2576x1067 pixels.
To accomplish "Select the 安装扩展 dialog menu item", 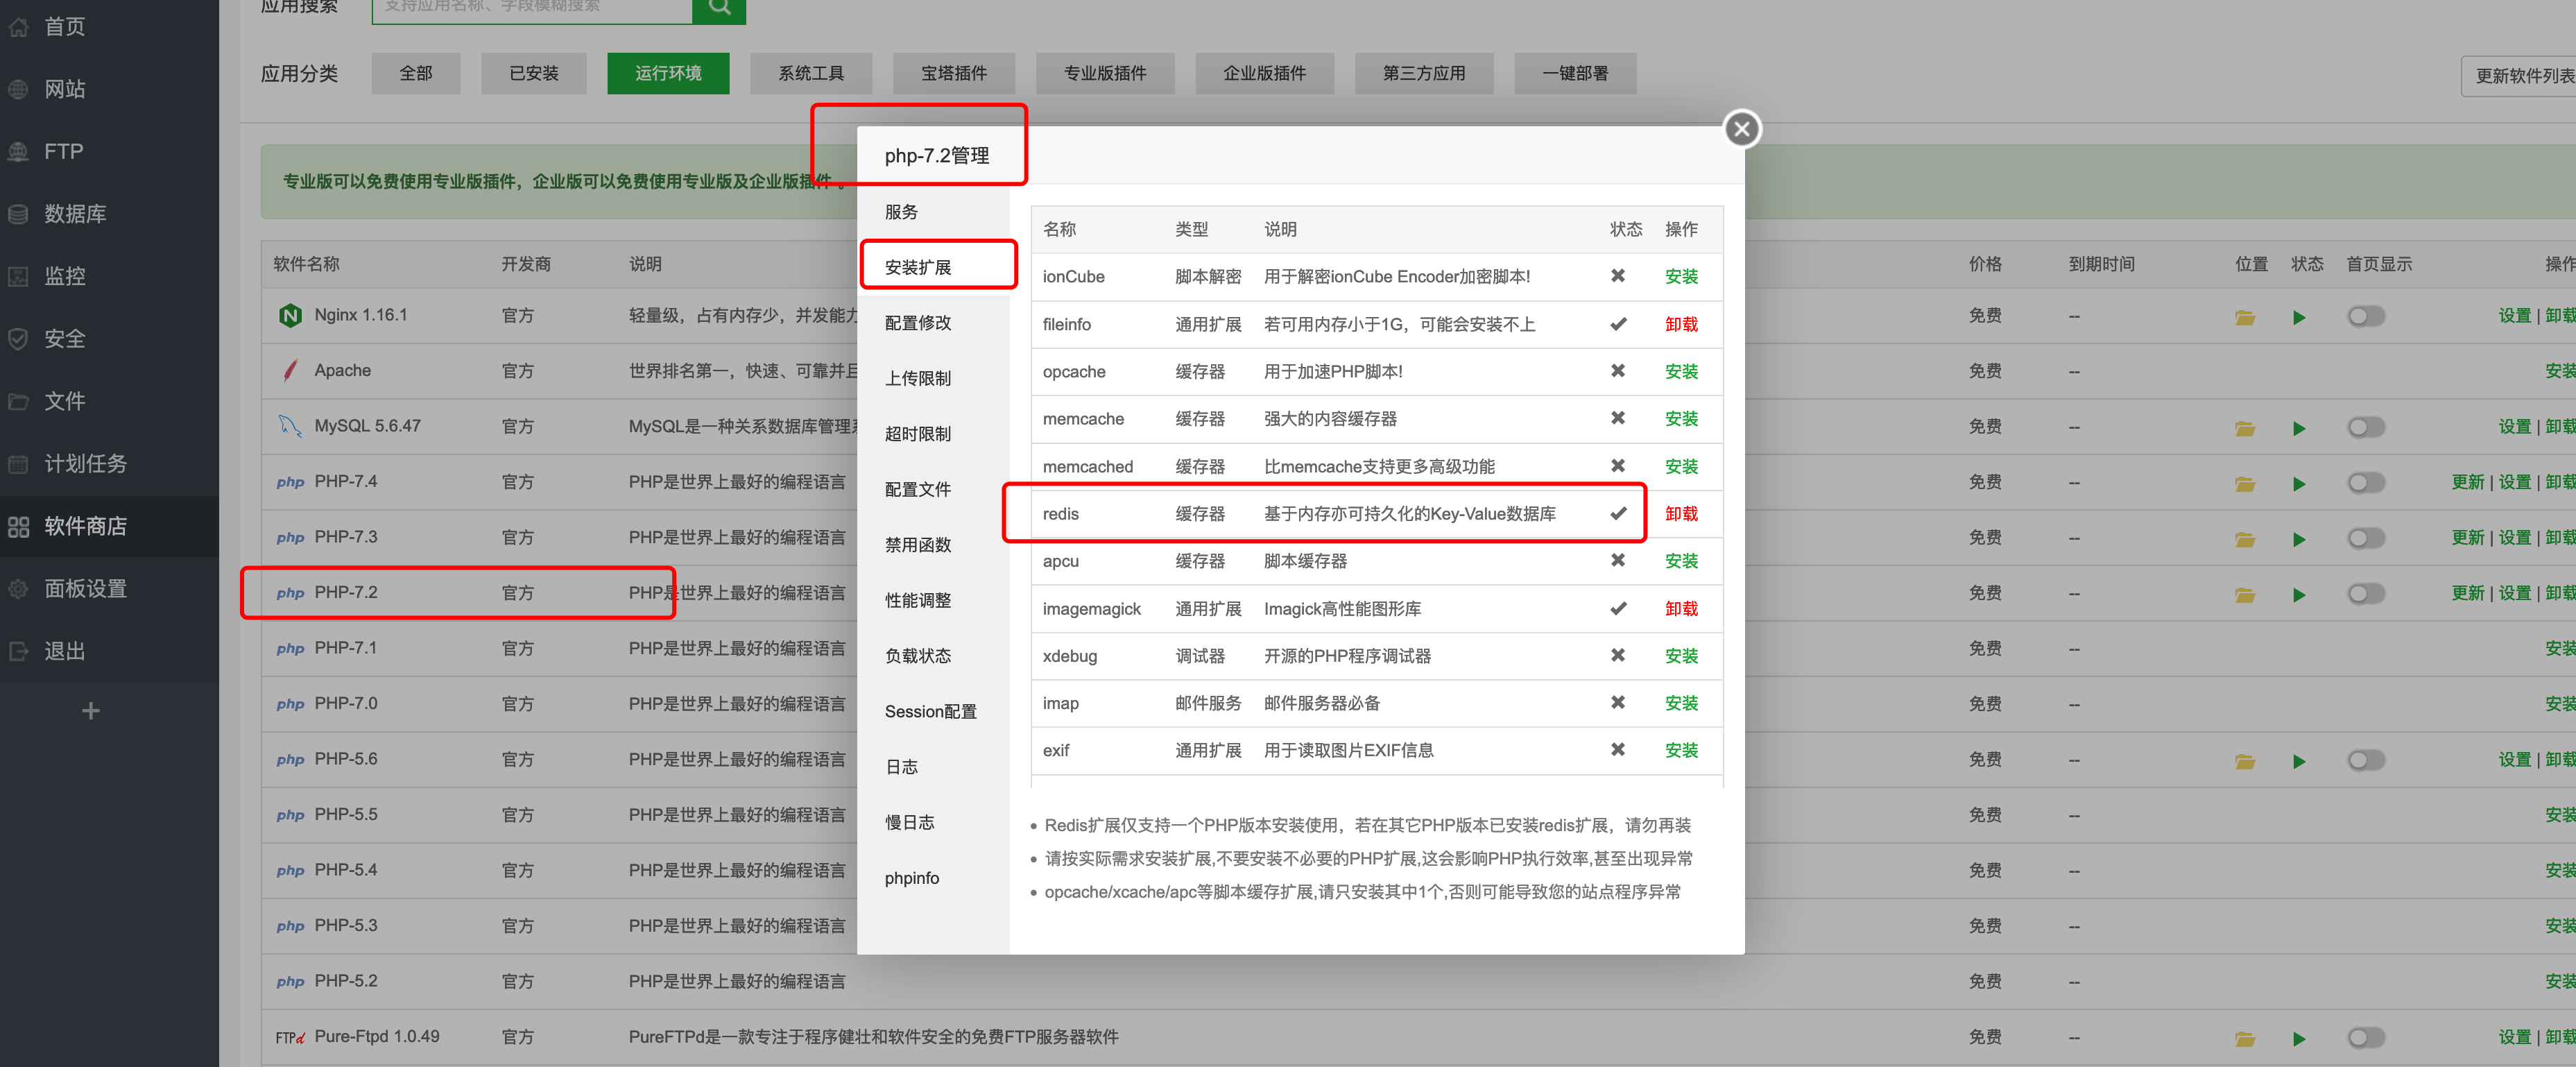I will 934,267.
